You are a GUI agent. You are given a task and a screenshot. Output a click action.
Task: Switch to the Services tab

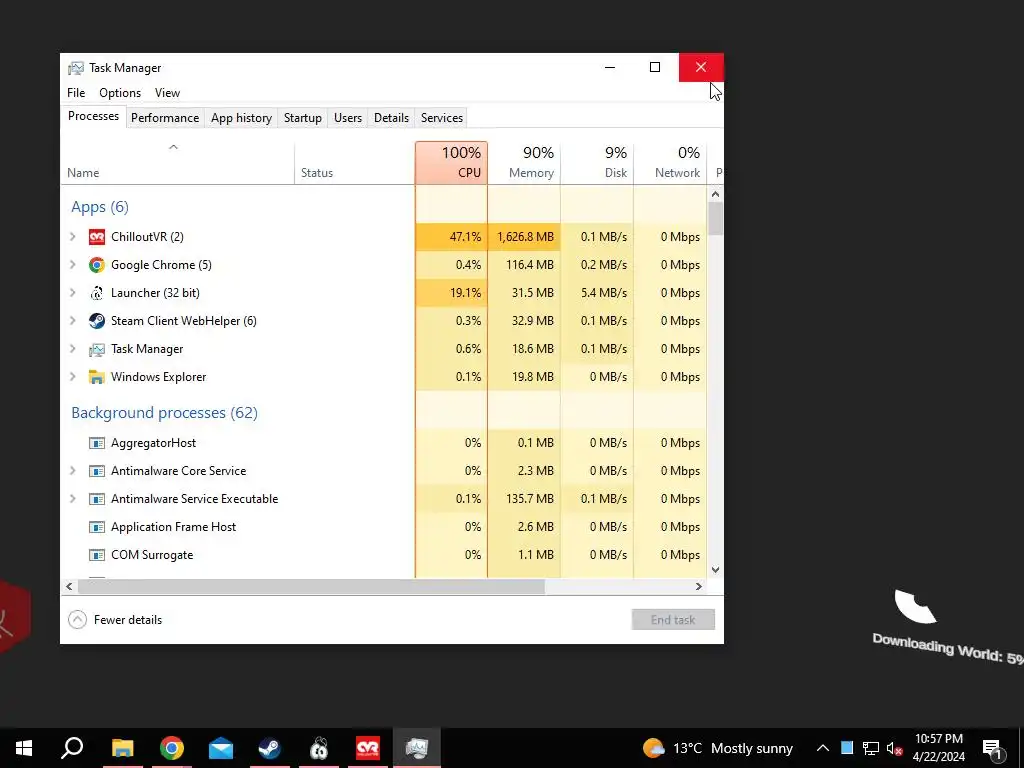click(x=441, y=118)
